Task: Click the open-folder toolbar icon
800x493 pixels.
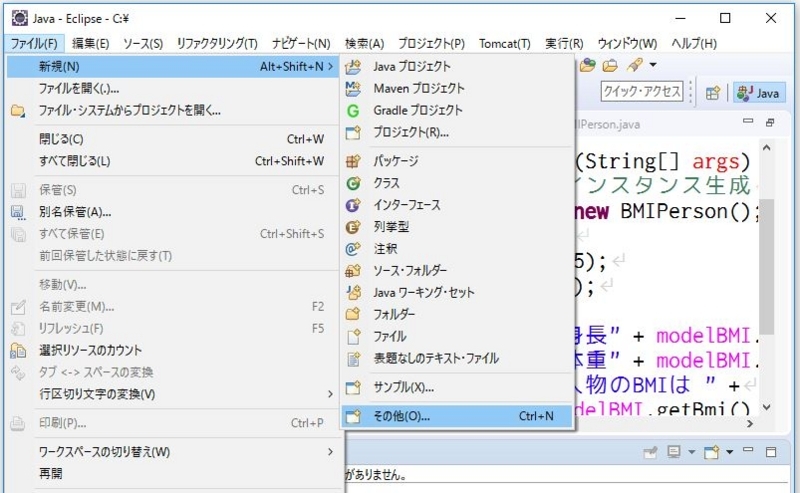Action: click(x=610, y=65)
